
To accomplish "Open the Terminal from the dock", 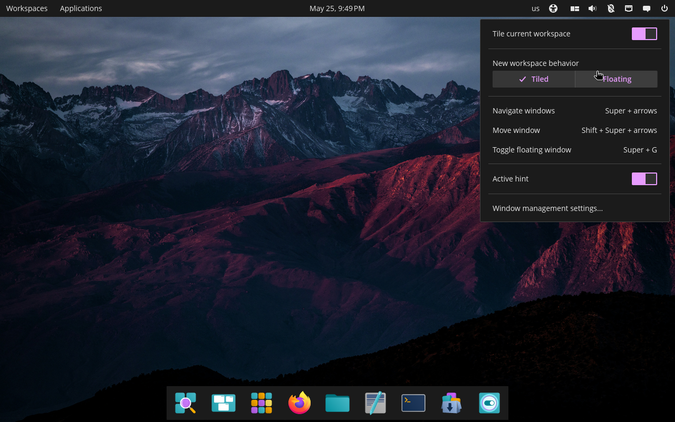I will [x=413, y=403].
